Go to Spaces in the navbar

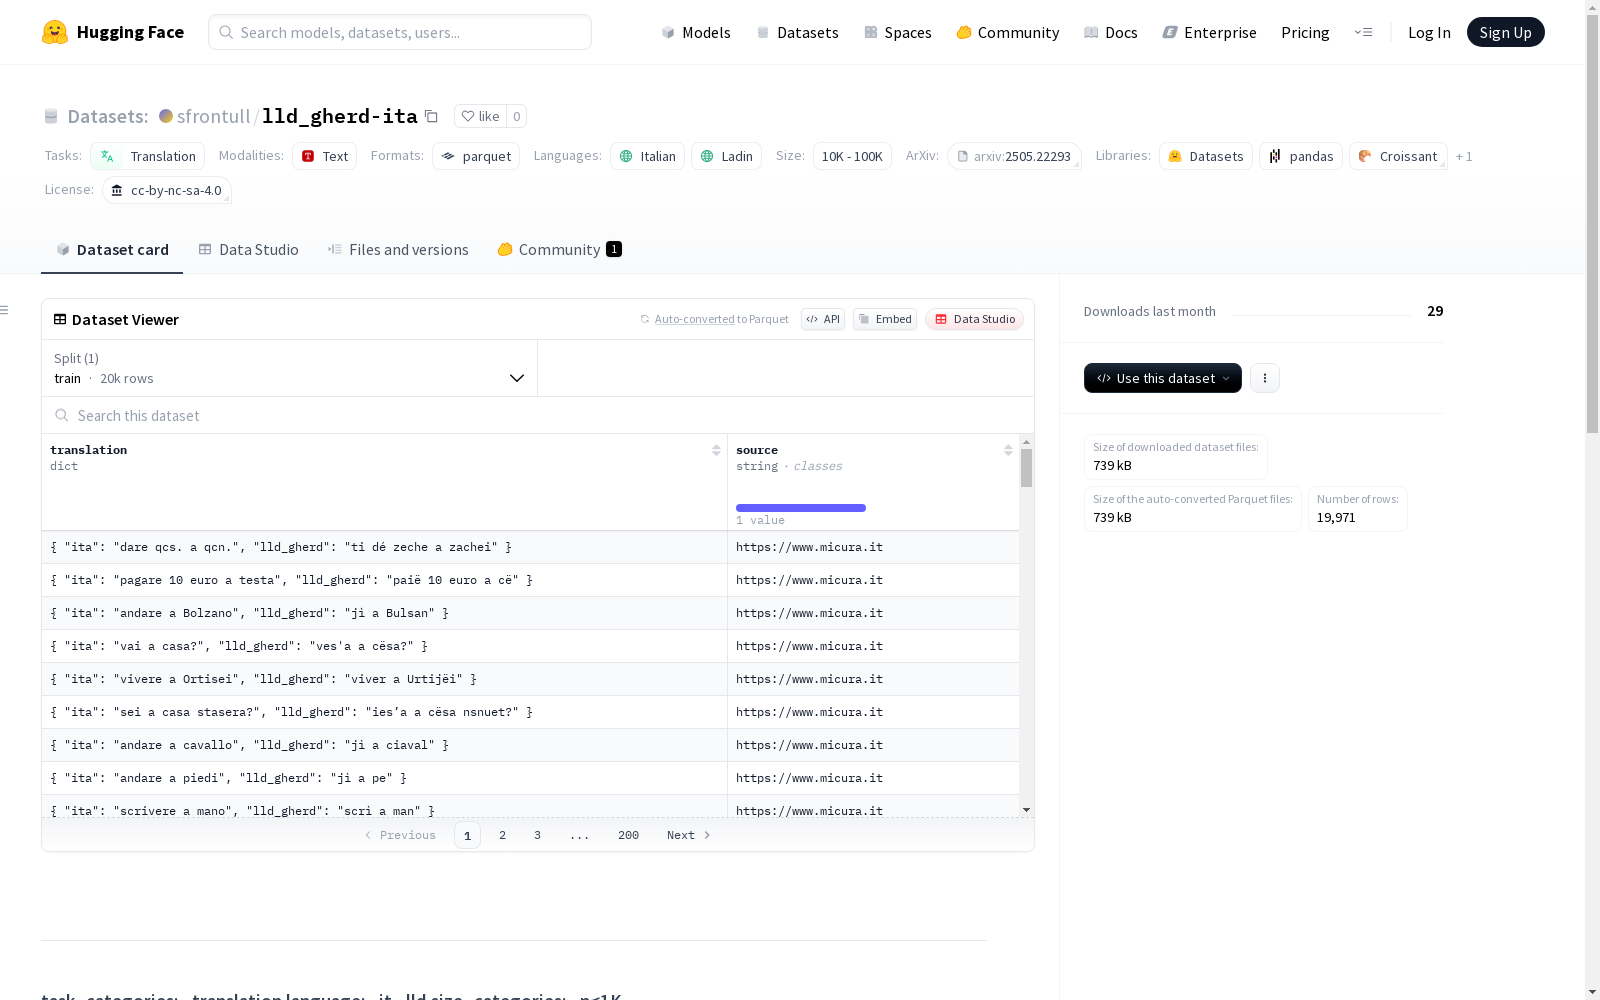898,32
